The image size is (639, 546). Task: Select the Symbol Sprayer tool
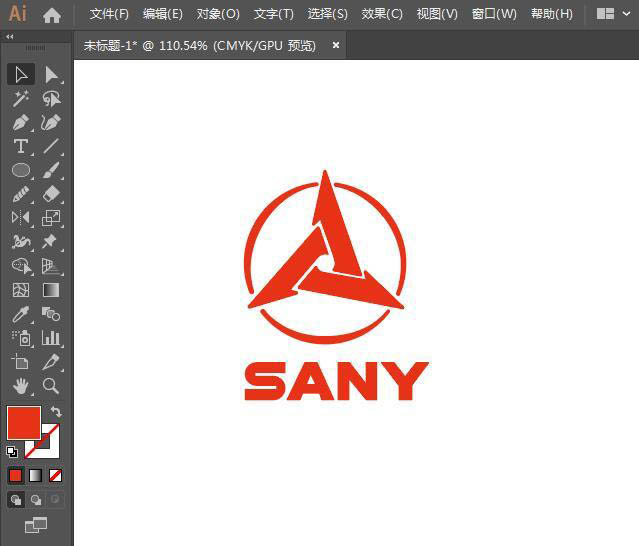click(x=21, y=338)
